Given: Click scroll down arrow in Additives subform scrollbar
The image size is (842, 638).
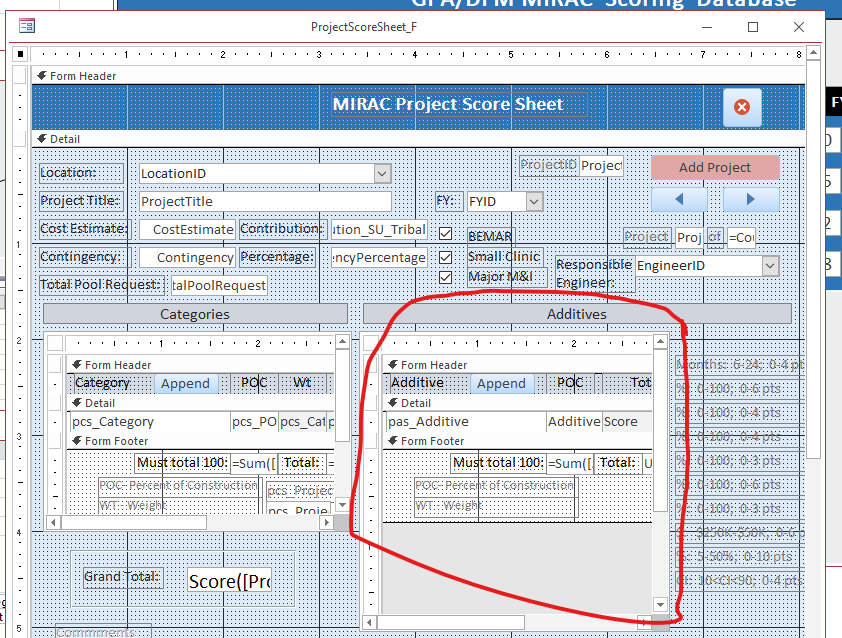Looking at the screenshot, I should pyautogui.click(x=660, y=605).
